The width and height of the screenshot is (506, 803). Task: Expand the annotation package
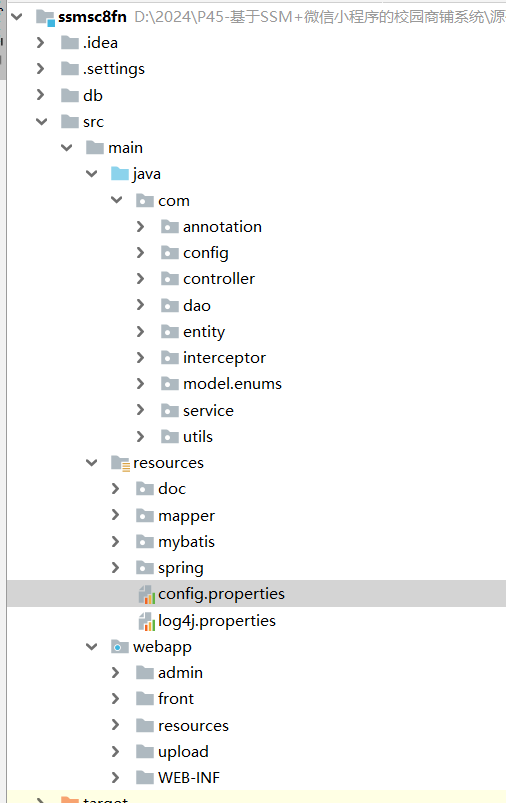[x=141, y=226]
